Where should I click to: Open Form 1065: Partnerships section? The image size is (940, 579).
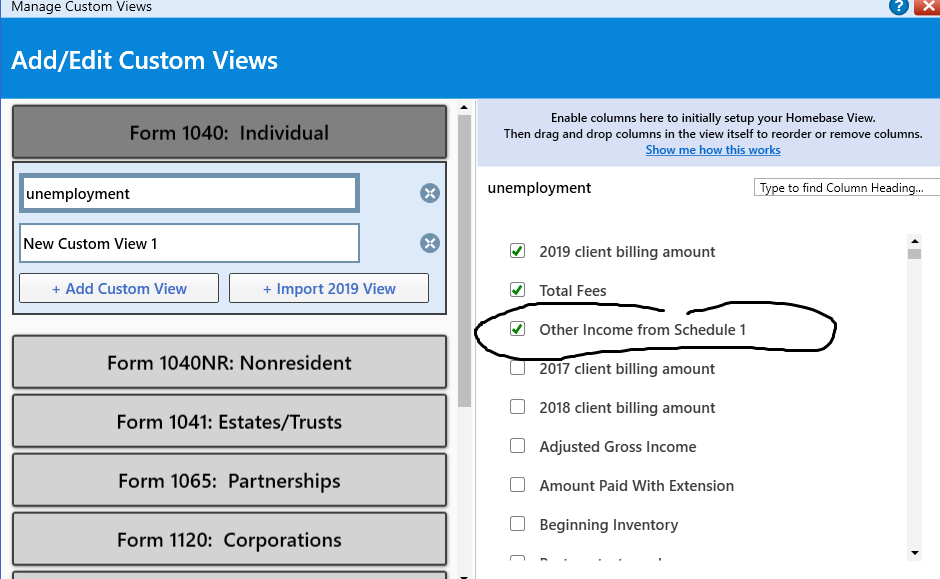click(x=229, y=480)
